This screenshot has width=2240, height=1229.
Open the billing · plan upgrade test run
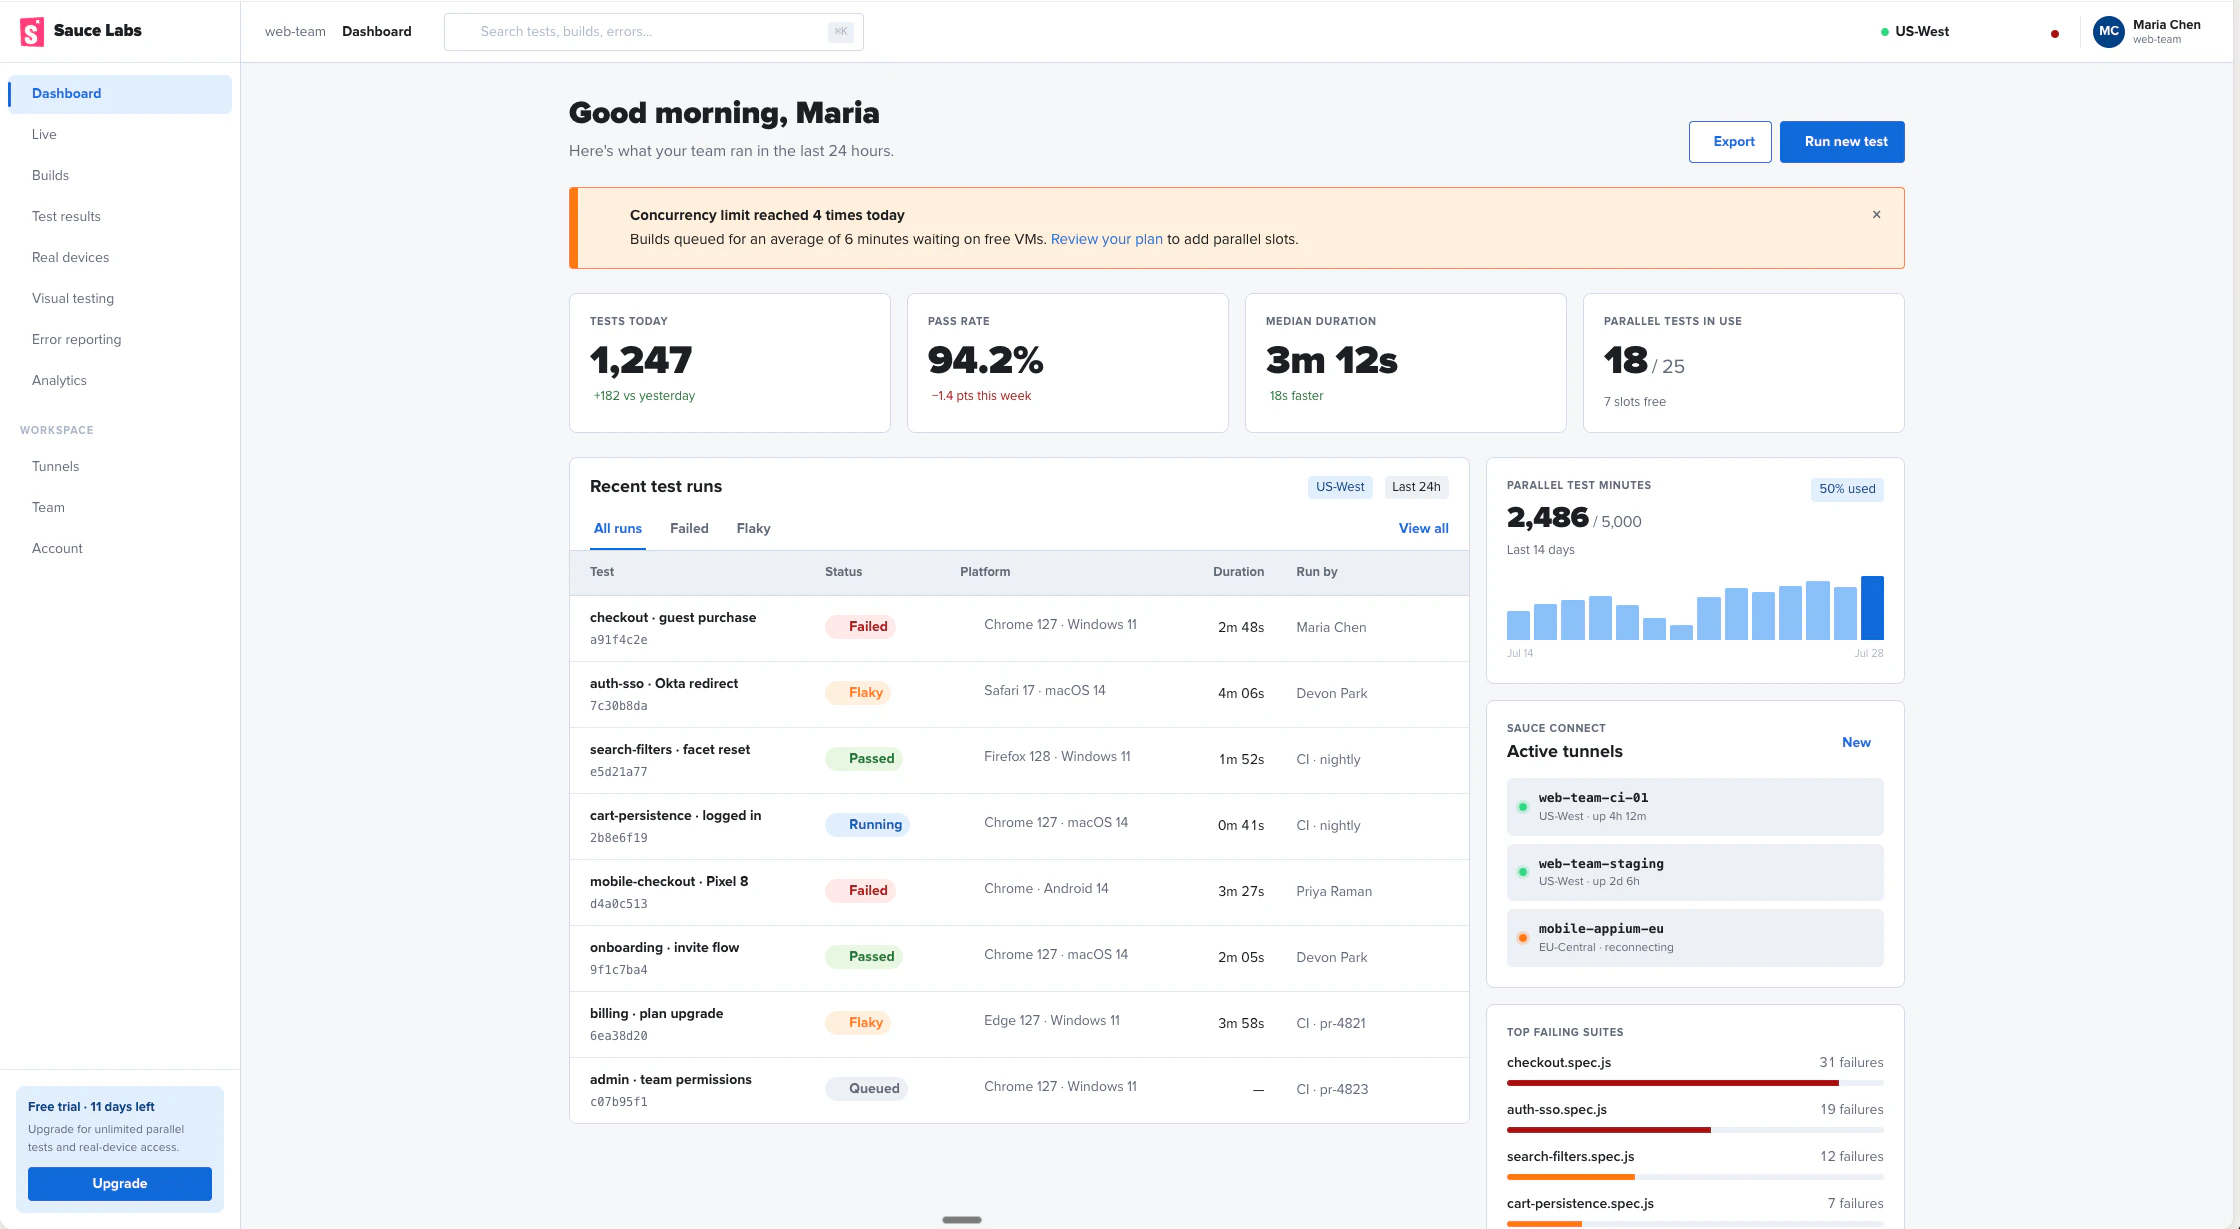(x=1019, y=1025)
